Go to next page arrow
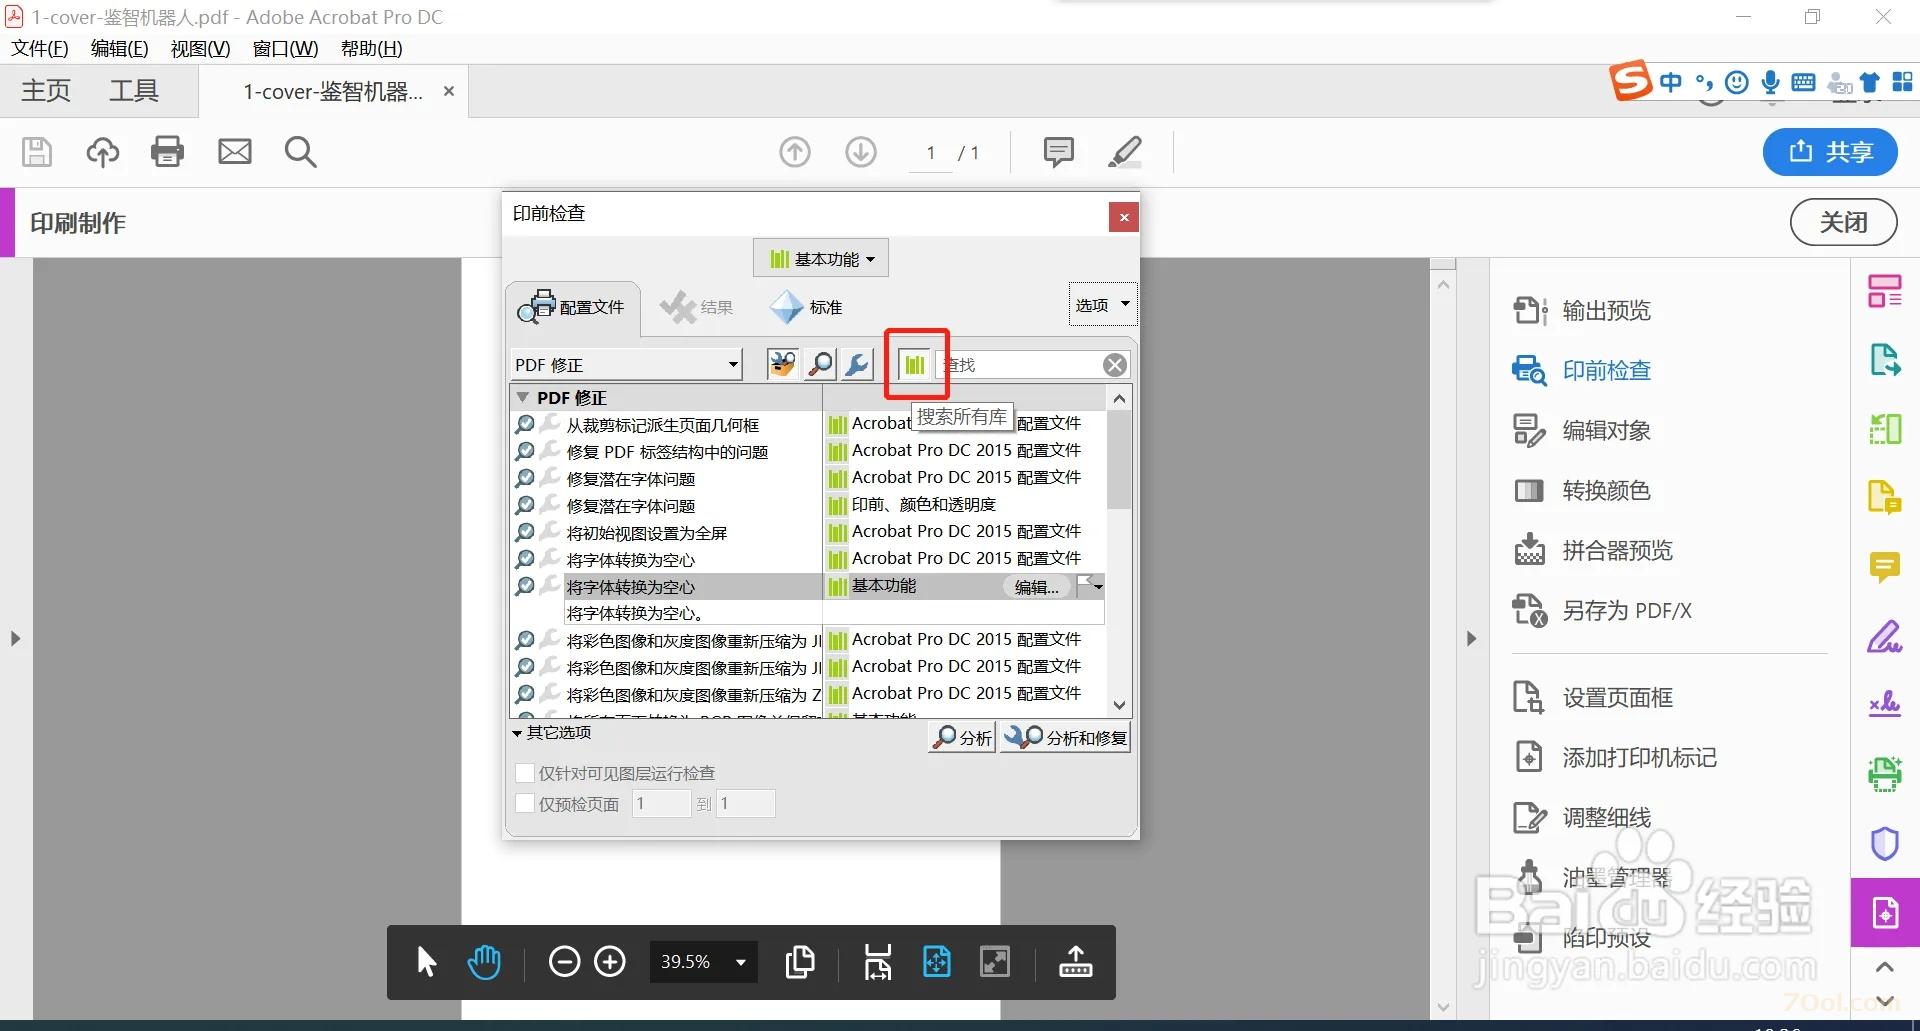Screen dimensions: 1920x1031 pos(861,152)
